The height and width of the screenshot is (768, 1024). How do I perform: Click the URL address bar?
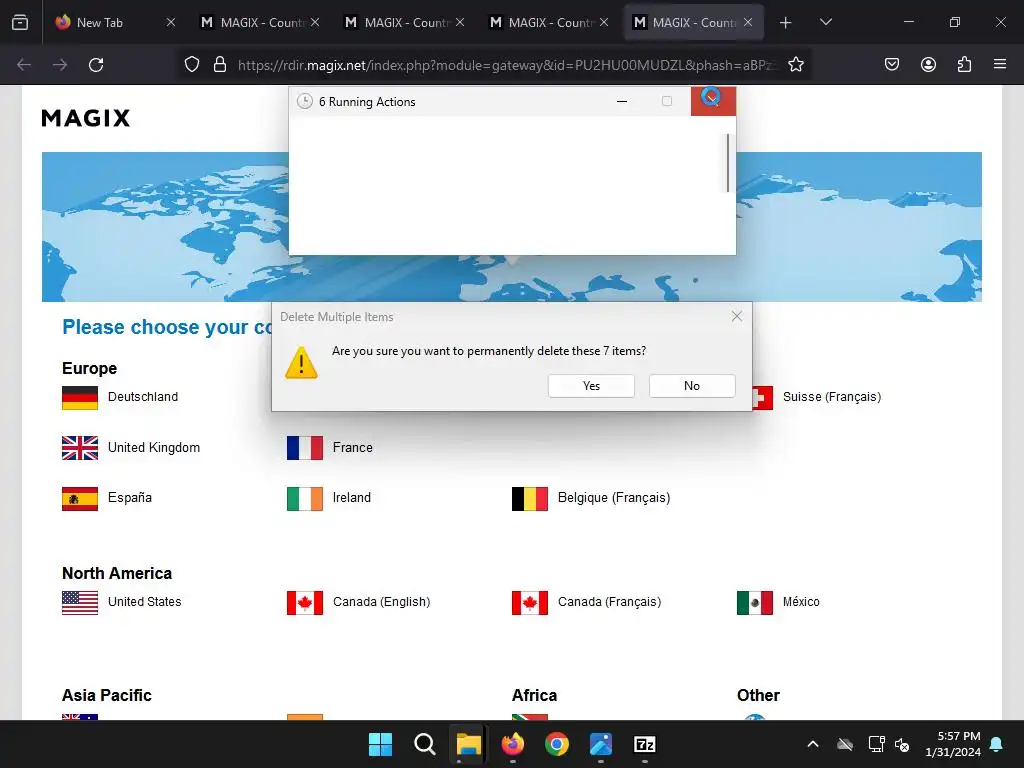506,65
